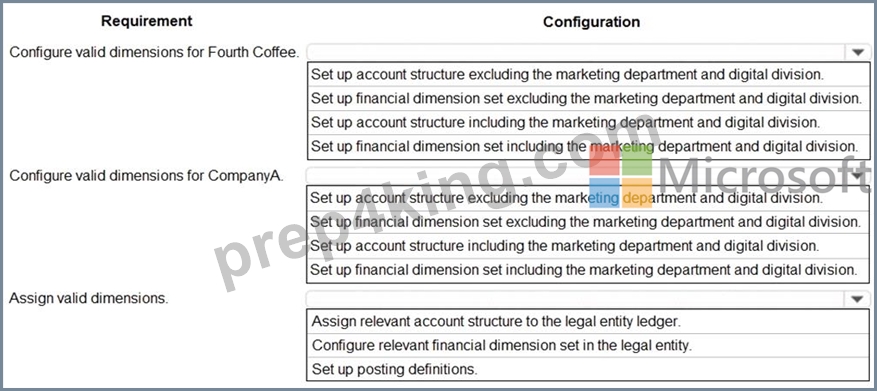Screen dimensions: 877x391
Task: Click the Configuration column header
Action: [591, 22]
